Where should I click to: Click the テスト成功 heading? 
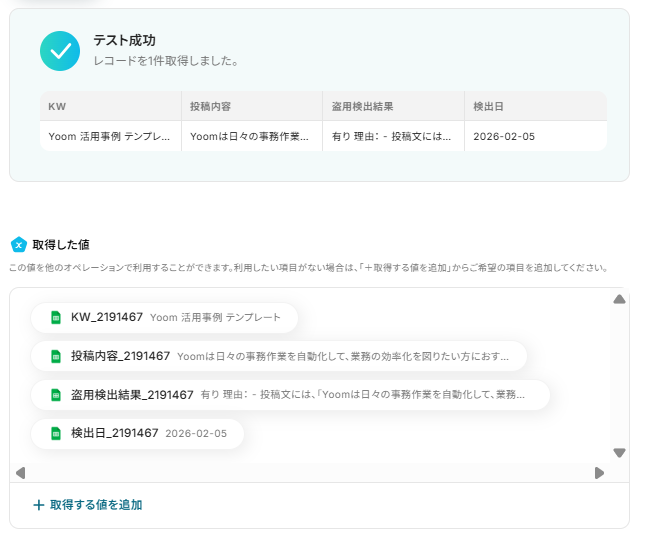[125, 40]
